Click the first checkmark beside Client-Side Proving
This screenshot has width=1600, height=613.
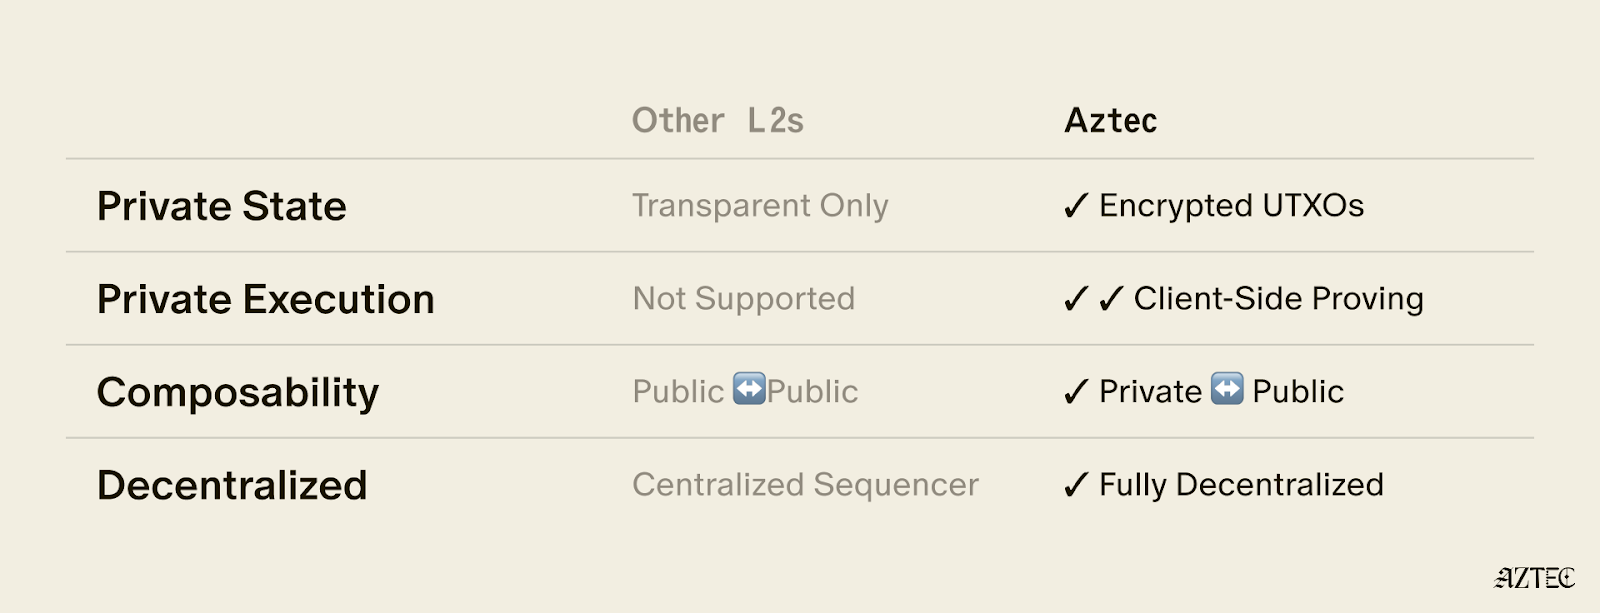click(x=1076, y=299)
